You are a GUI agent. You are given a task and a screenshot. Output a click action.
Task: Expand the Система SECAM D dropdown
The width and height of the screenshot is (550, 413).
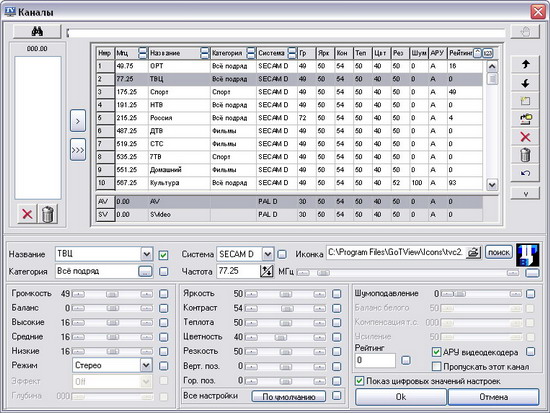click(x=267, y=254)
